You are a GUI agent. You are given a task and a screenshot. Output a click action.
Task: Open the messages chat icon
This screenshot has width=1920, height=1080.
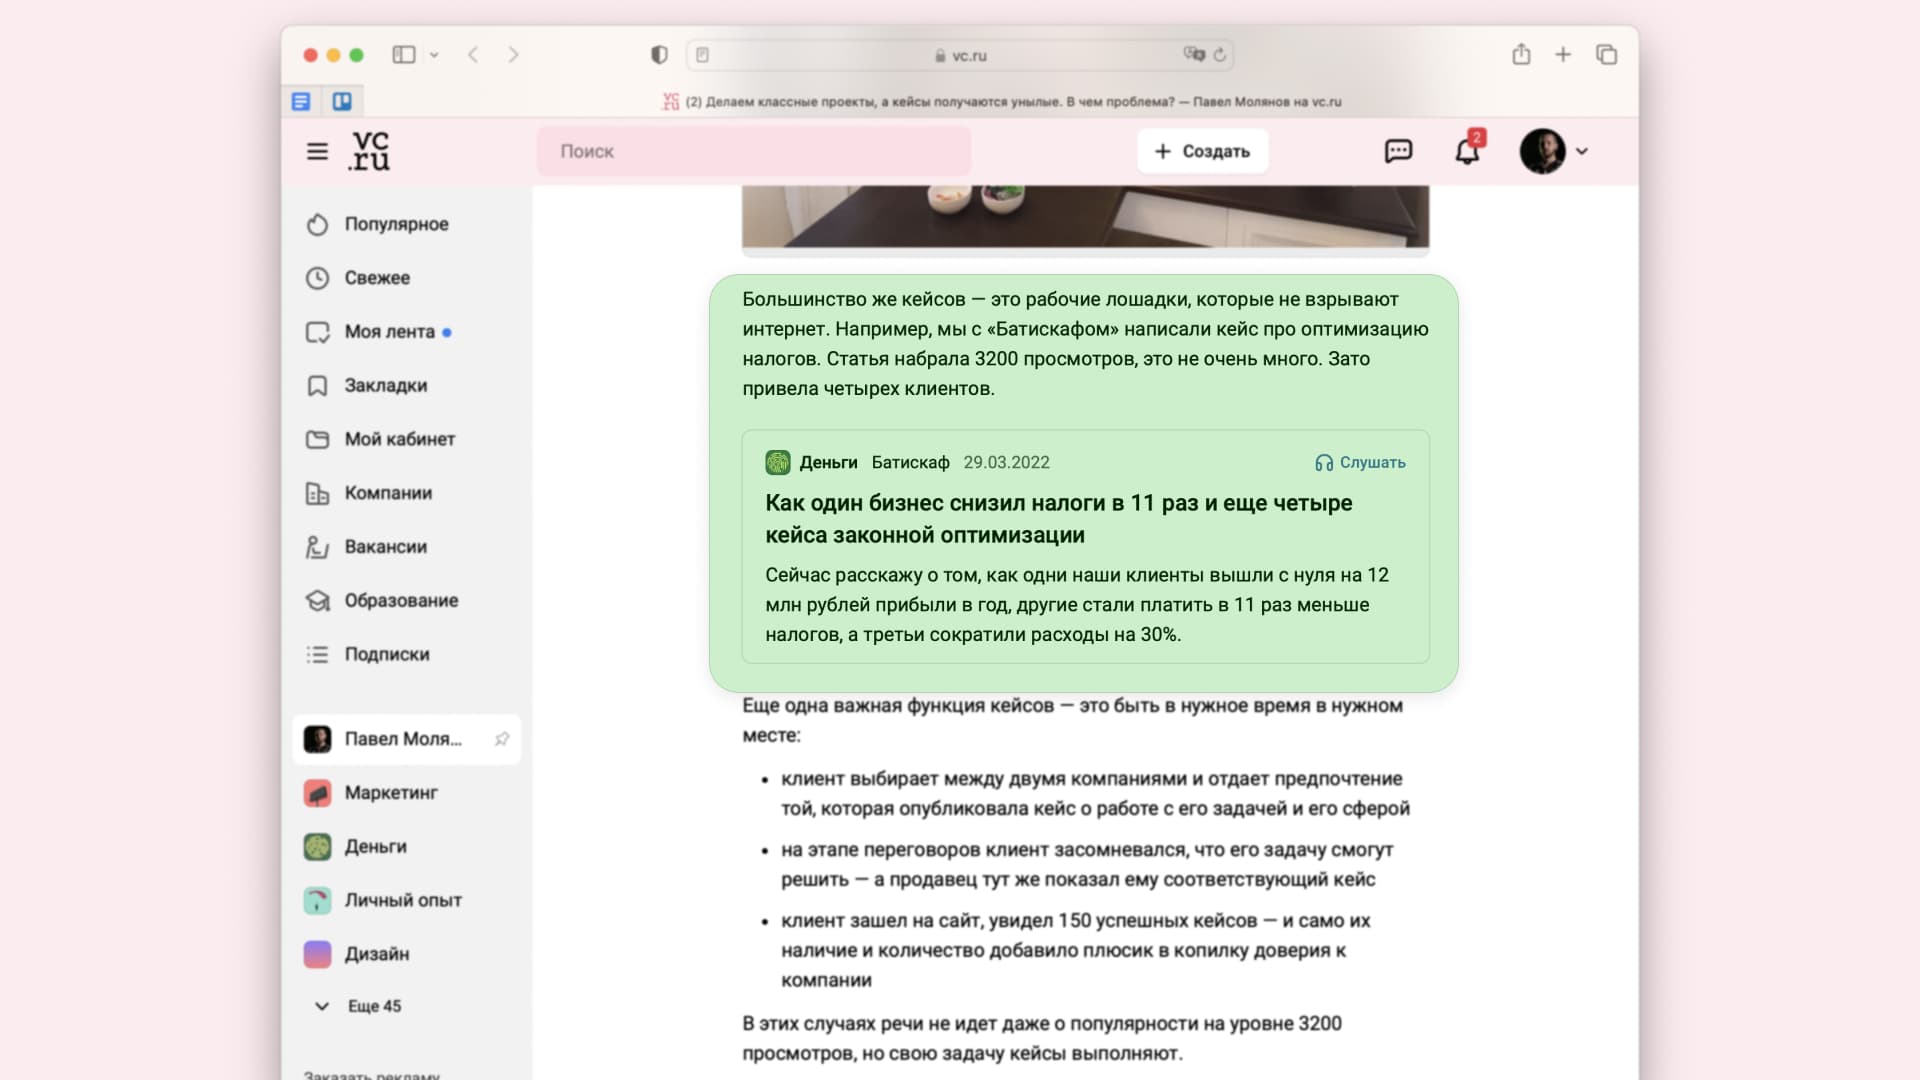coord(1397,151)
